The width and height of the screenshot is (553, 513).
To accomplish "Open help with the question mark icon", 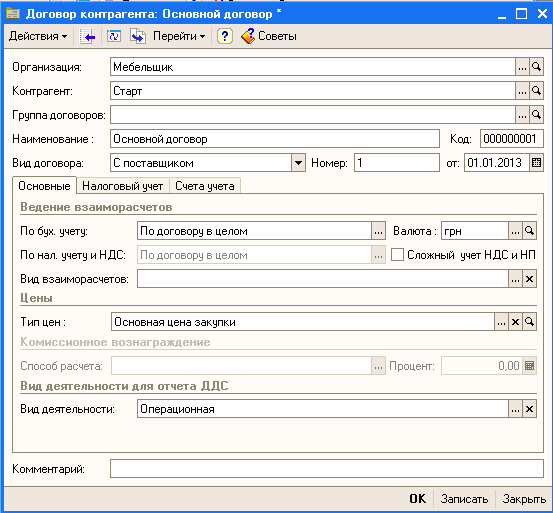I will pyautogui.click(x=225, y=36).
